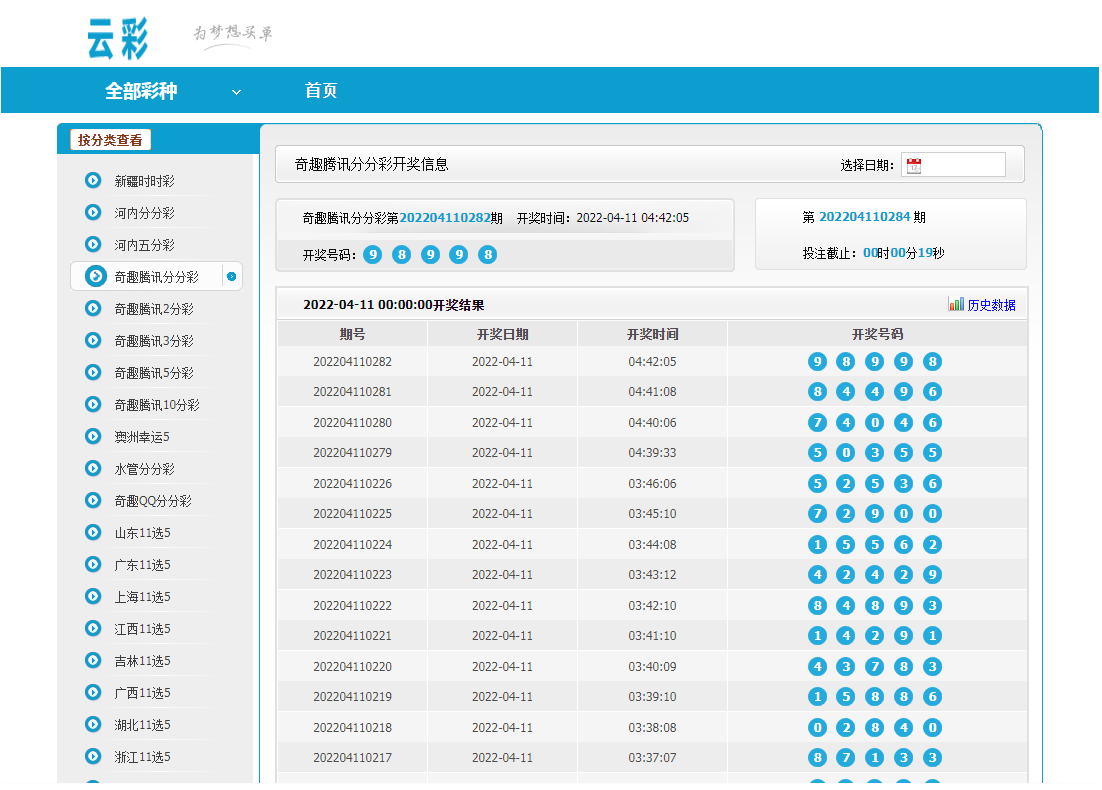Select the 首页 navigation item

point(321,90)
